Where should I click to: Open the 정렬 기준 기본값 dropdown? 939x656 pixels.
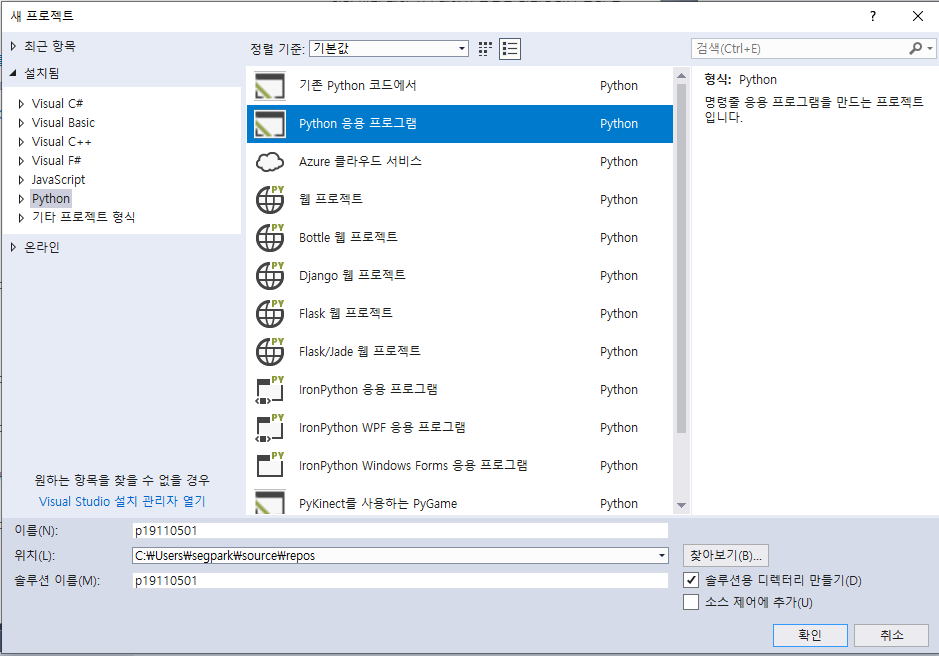click(389, 49)
